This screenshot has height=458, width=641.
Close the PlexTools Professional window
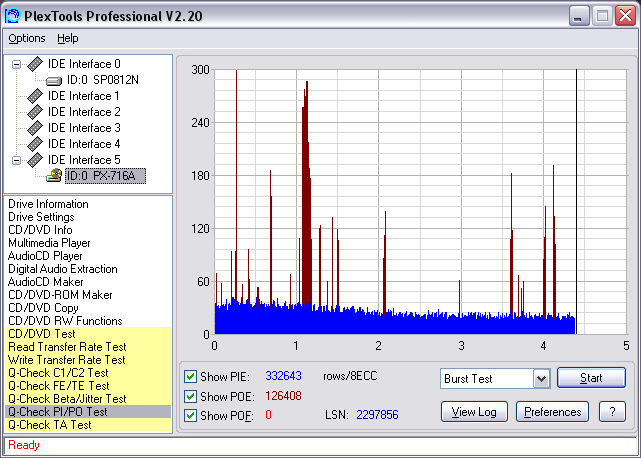click(625, 16)
